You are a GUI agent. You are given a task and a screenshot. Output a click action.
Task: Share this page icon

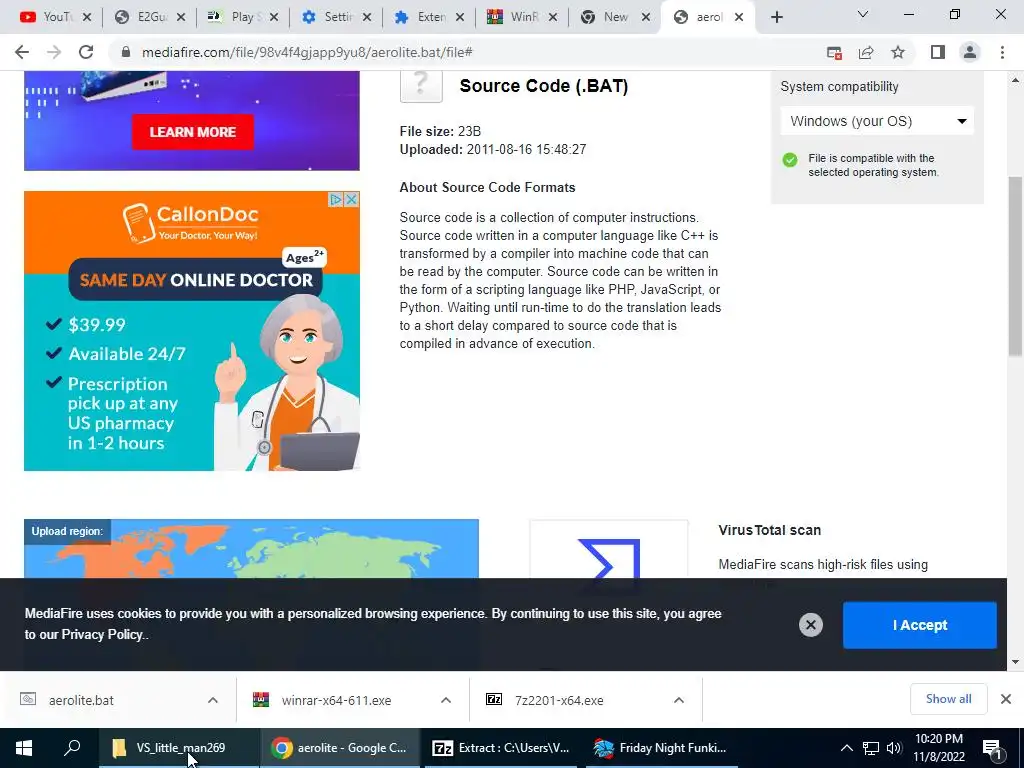tap(866, 52)
